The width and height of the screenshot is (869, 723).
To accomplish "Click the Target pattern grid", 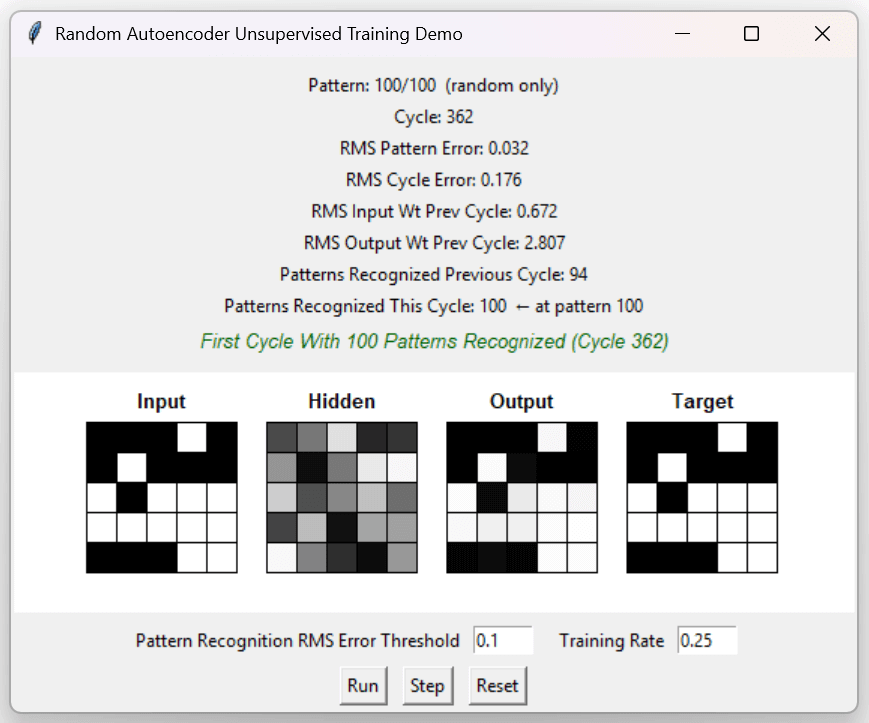I will (x=702, y=498).
